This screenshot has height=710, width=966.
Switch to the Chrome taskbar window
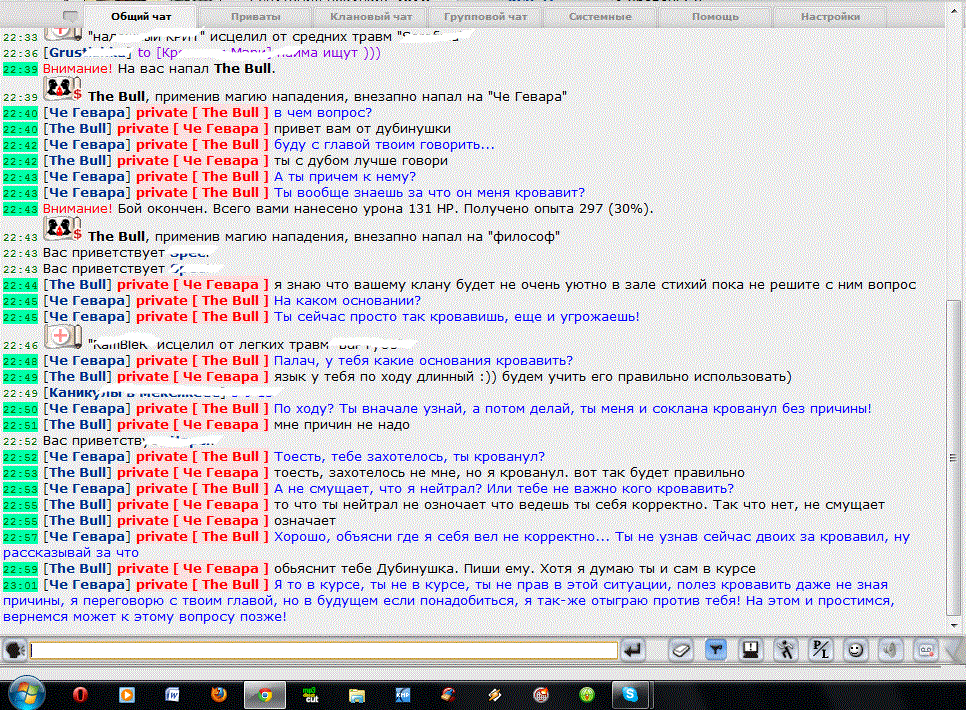tap(265, 695)
